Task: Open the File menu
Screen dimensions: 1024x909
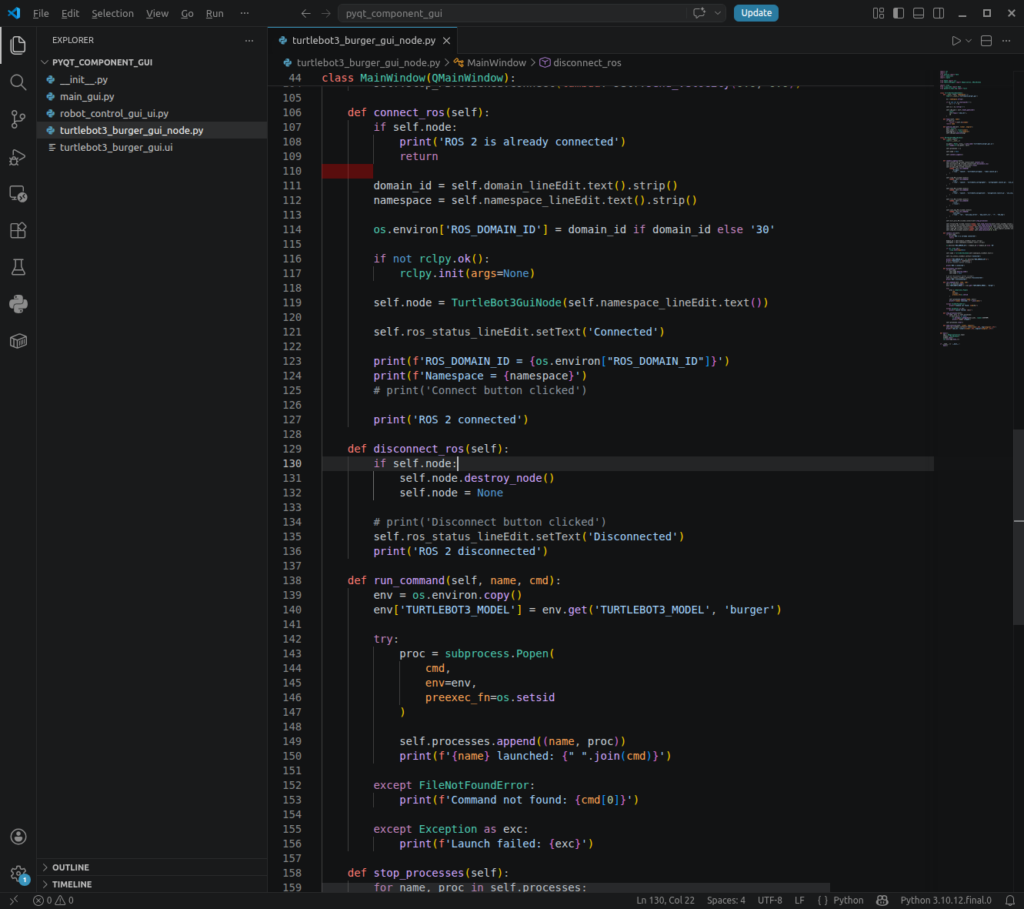Action: click(40, 13)
